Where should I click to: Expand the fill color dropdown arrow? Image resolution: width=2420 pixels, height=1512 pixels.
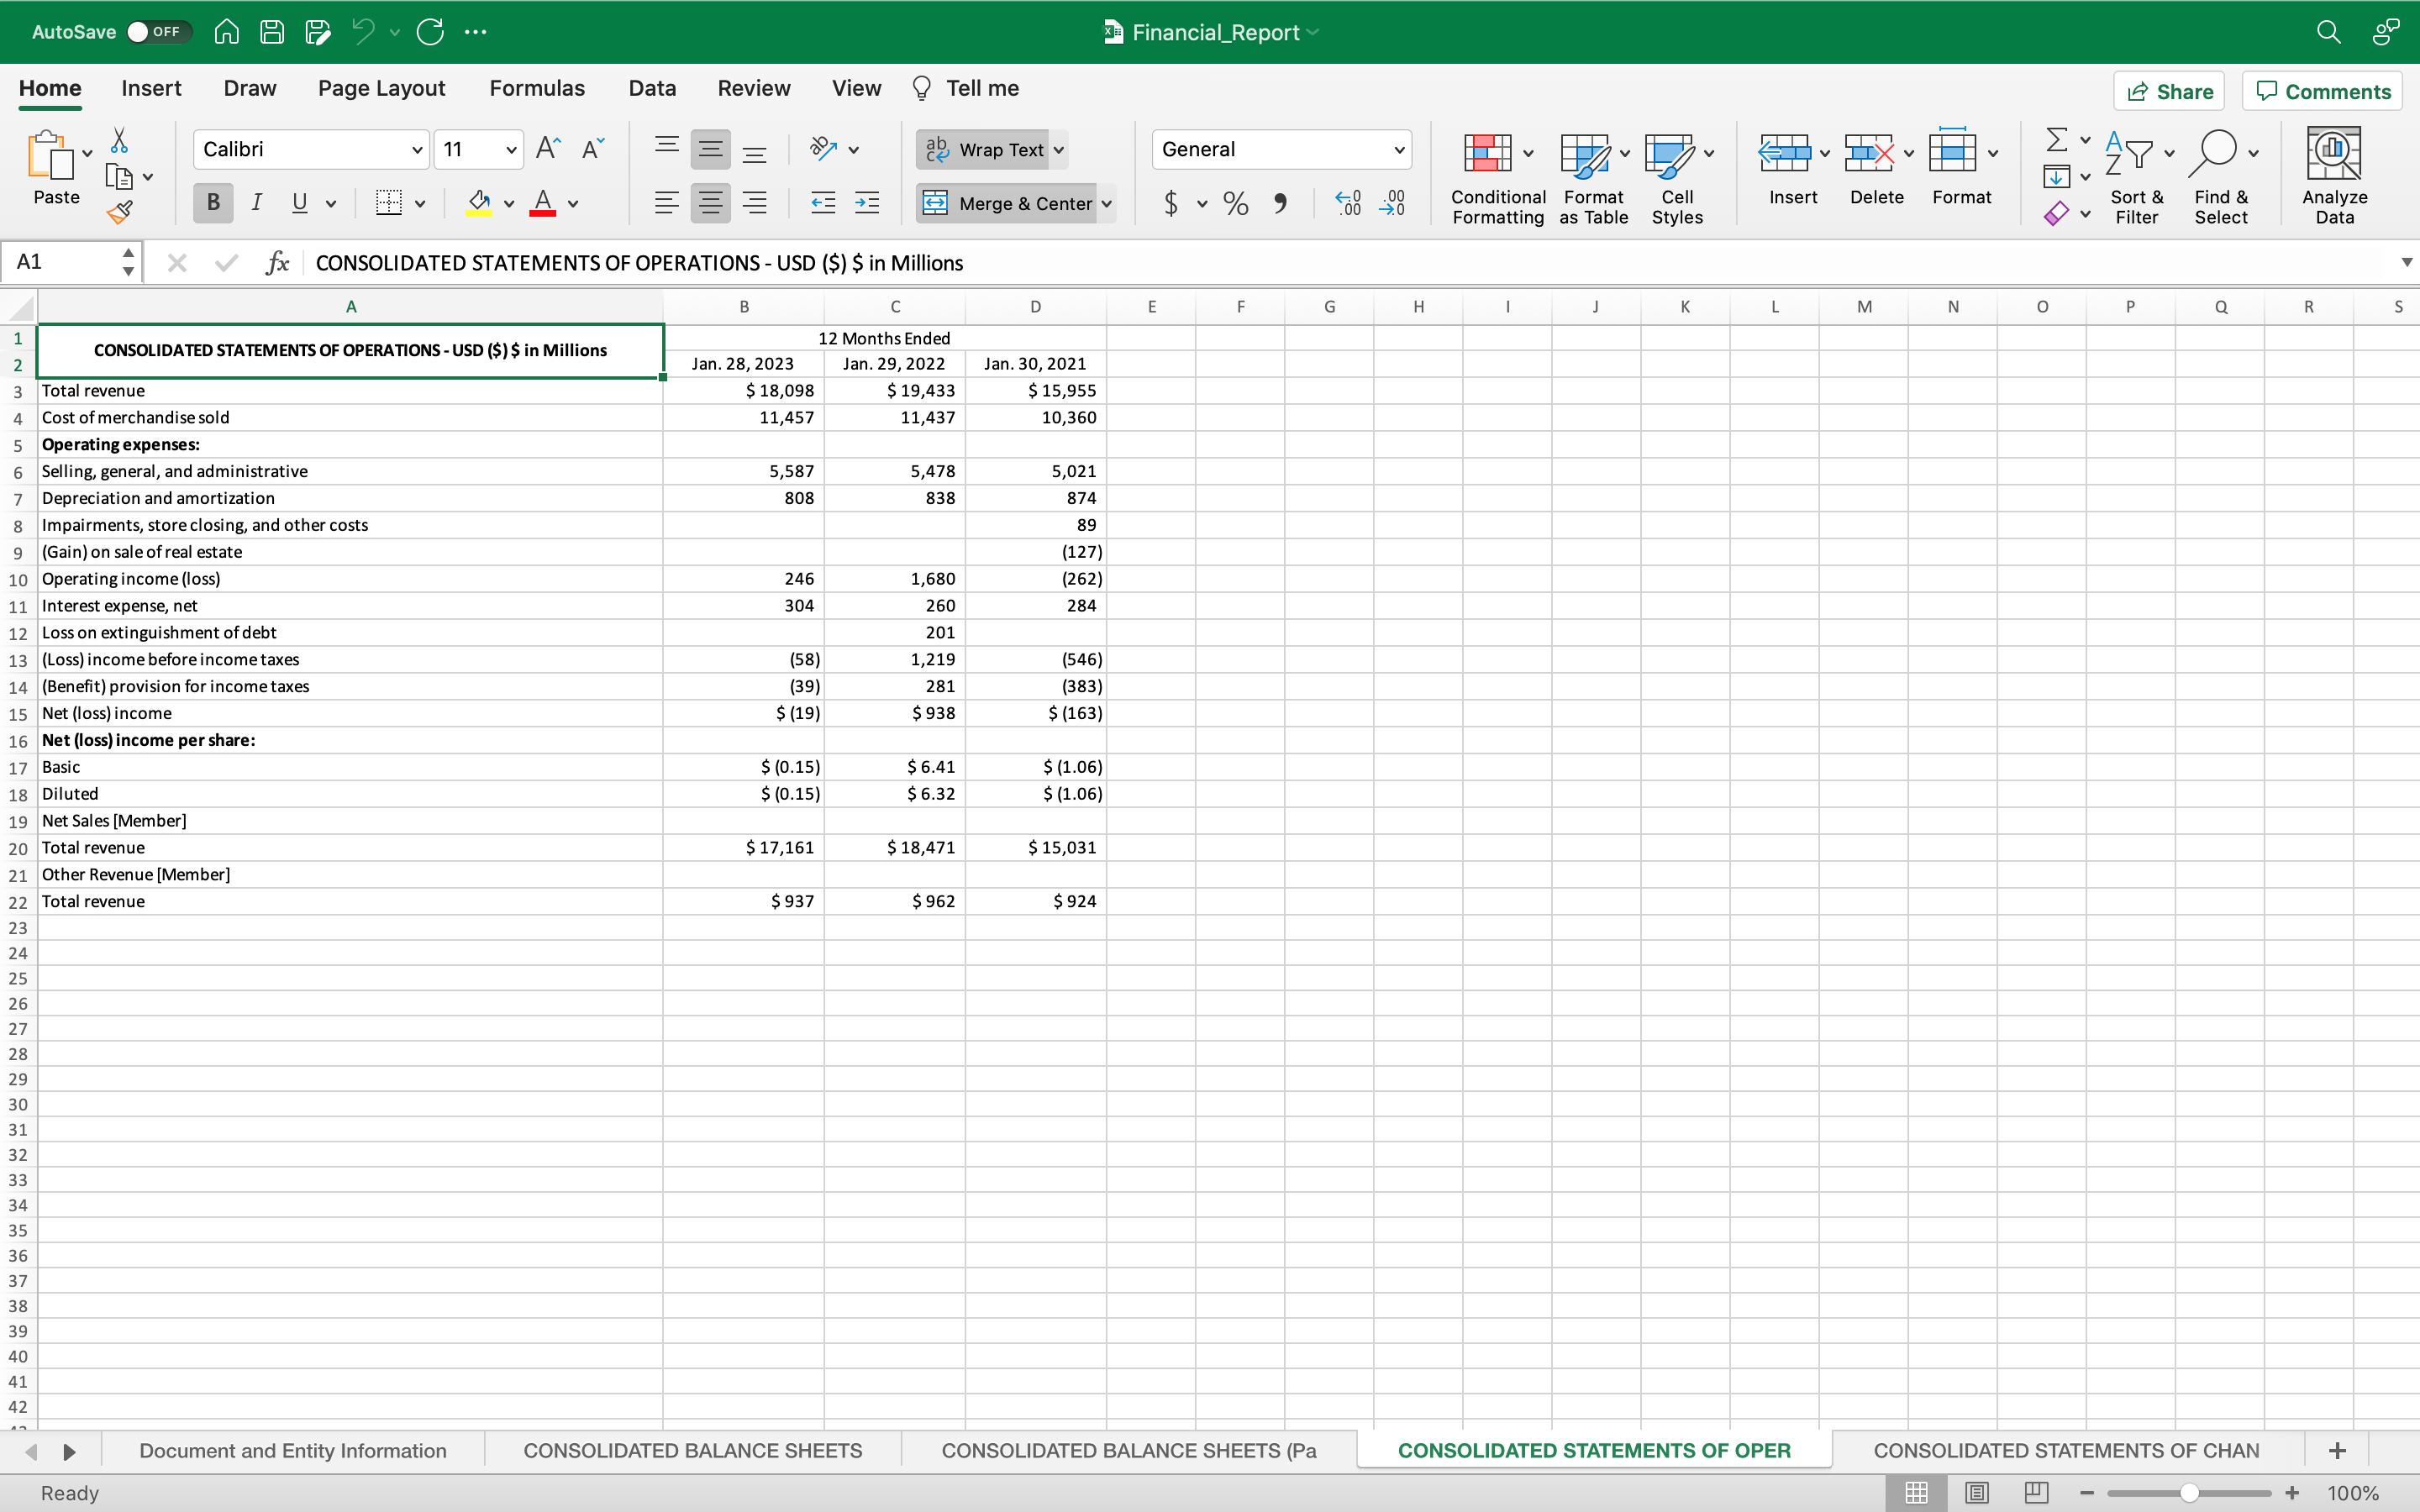coord(509,204)
